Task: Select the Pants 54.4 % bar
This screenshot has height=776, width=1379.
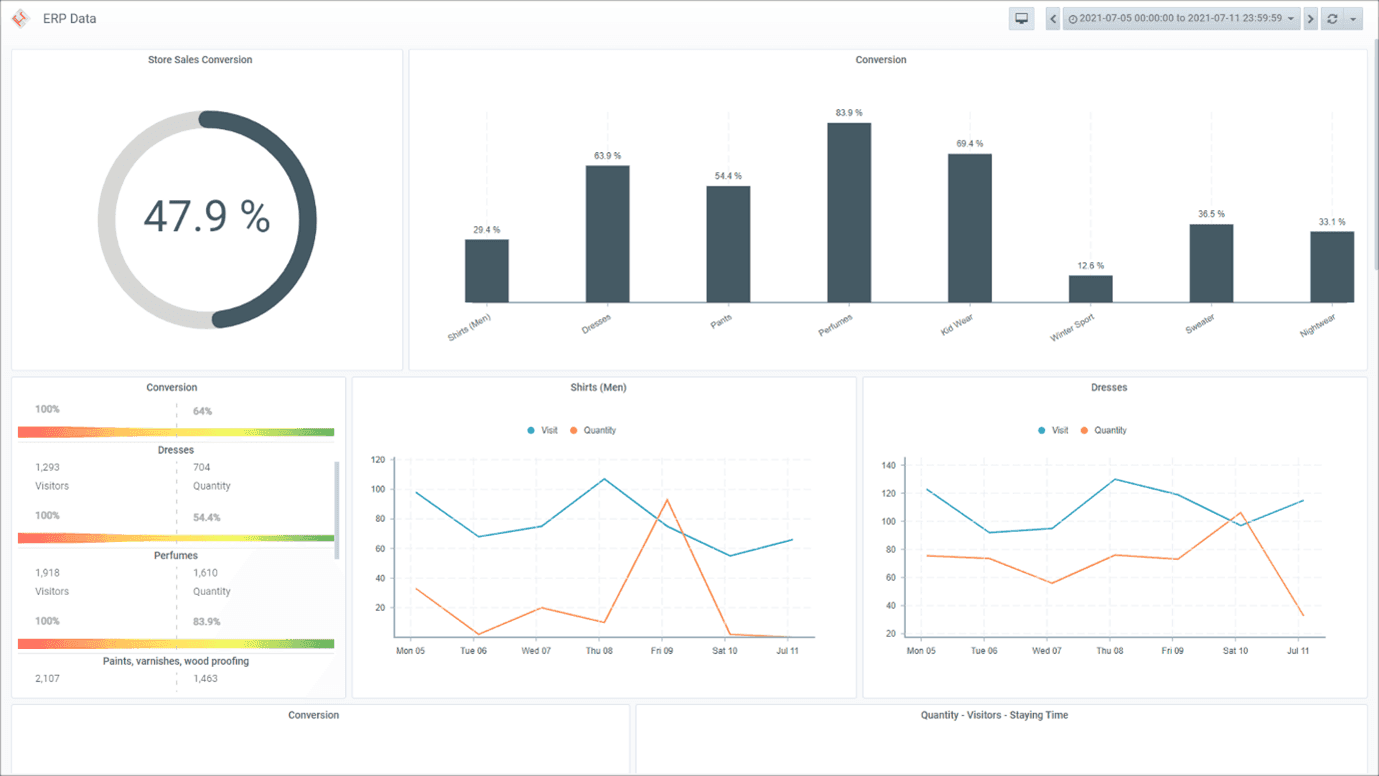Action: (x=728, y=244)
